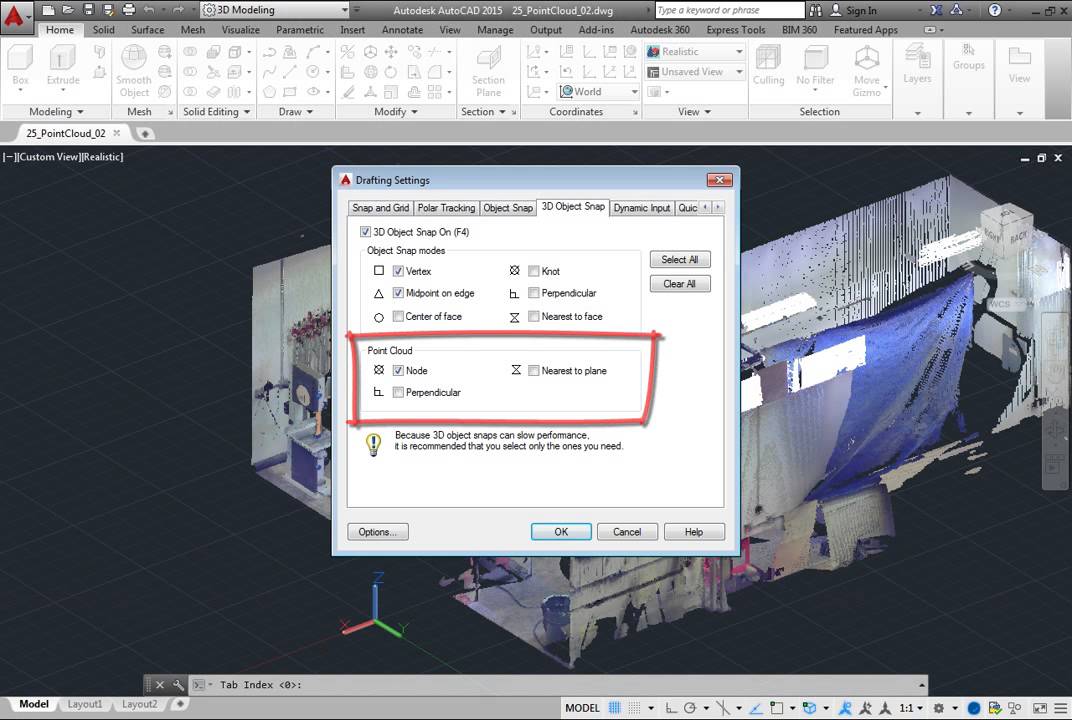Click the Options... button
Image resolution: width=1072 pixels, height=720 pixels.
(377, 532)
